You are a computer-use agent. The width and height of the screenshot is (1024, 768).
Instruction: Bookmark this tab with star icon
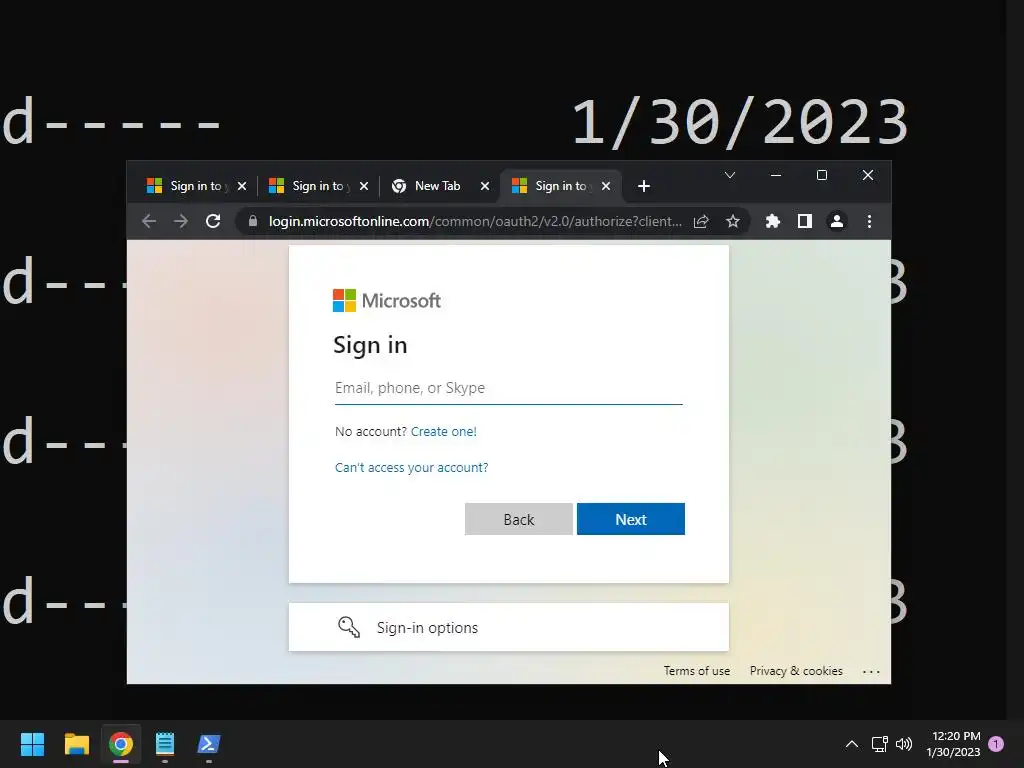(733, 221)
